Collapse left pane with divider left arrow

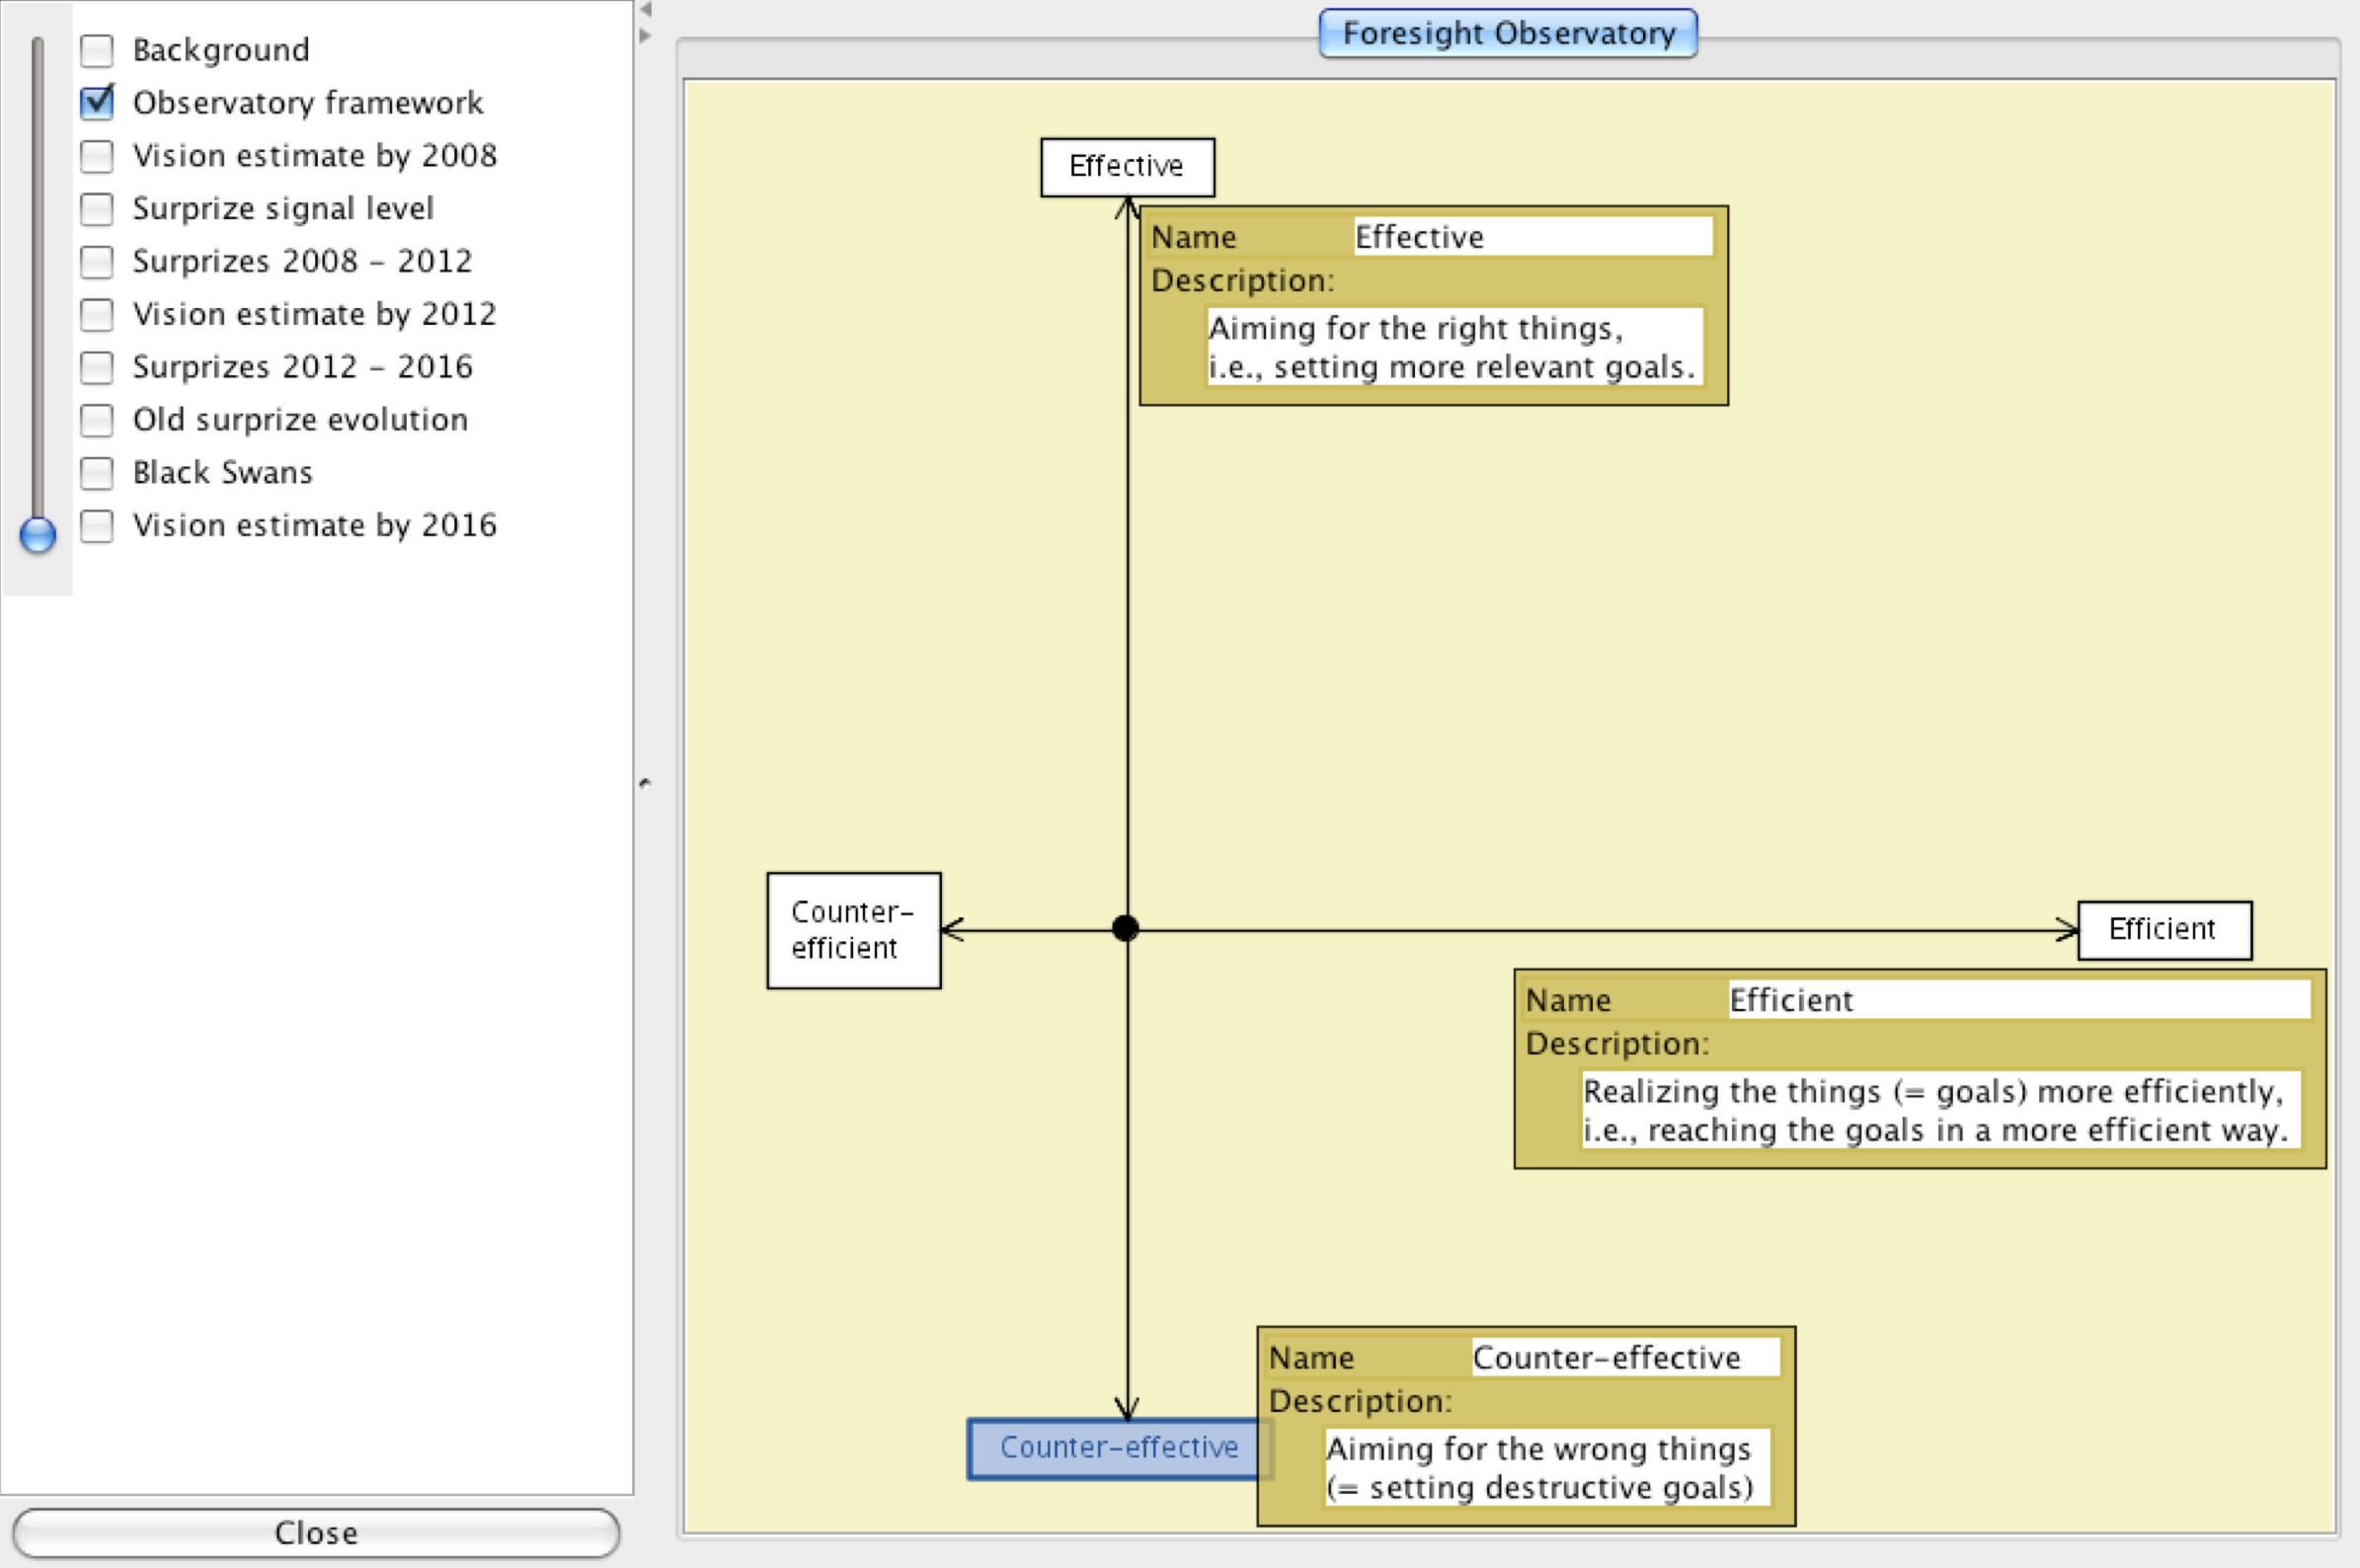646,10
